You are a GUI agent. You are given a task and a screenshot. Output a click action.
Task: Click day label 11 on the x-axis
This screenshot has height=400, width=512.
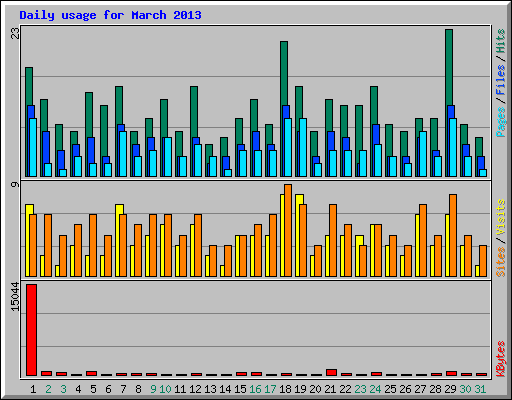tap(180, 389)
